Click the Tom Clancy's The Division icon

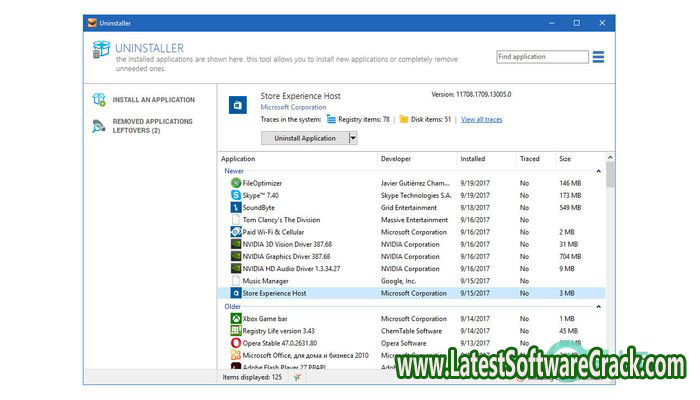click(236, 220)
